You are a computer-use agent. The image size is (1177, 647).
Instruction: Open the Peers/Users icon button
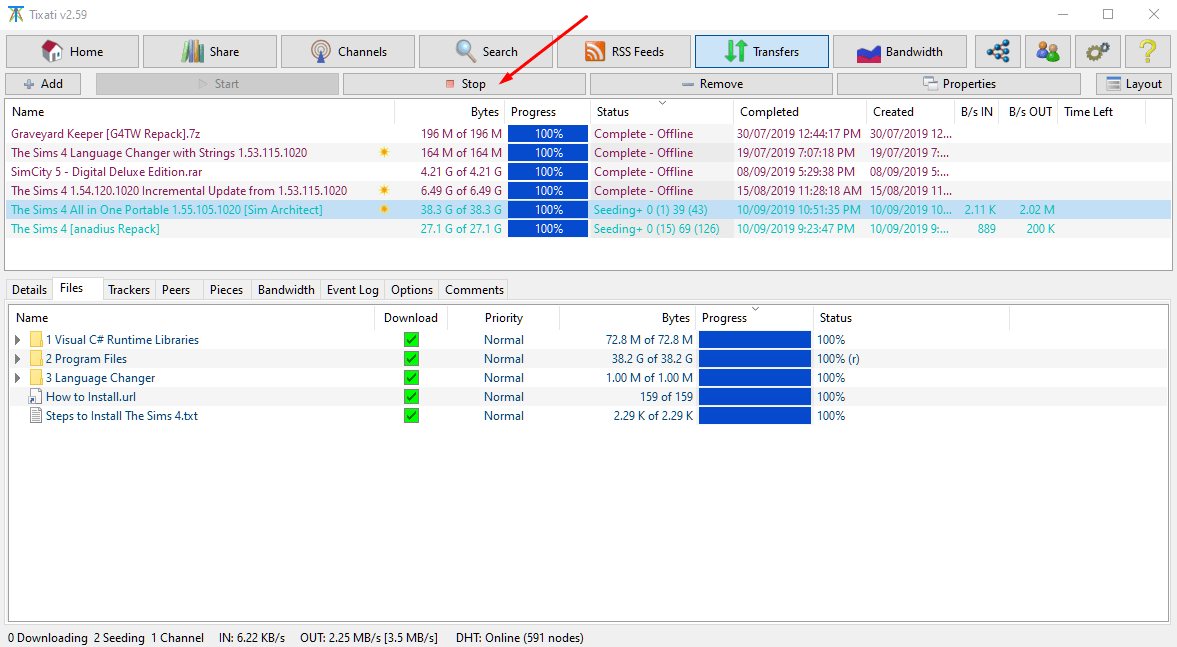1047,52
